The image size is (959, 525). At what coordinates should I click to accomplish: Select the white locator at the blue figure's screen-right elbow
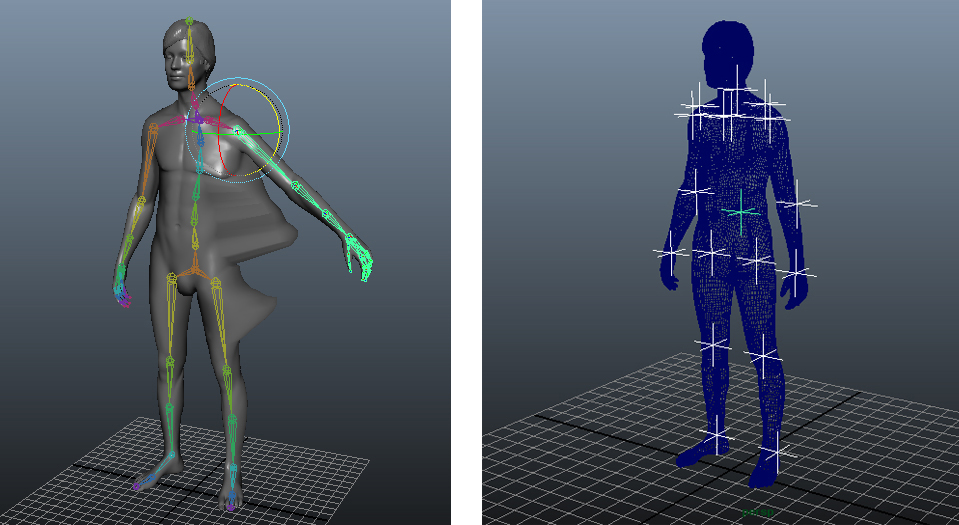click(x=797, y=203)
